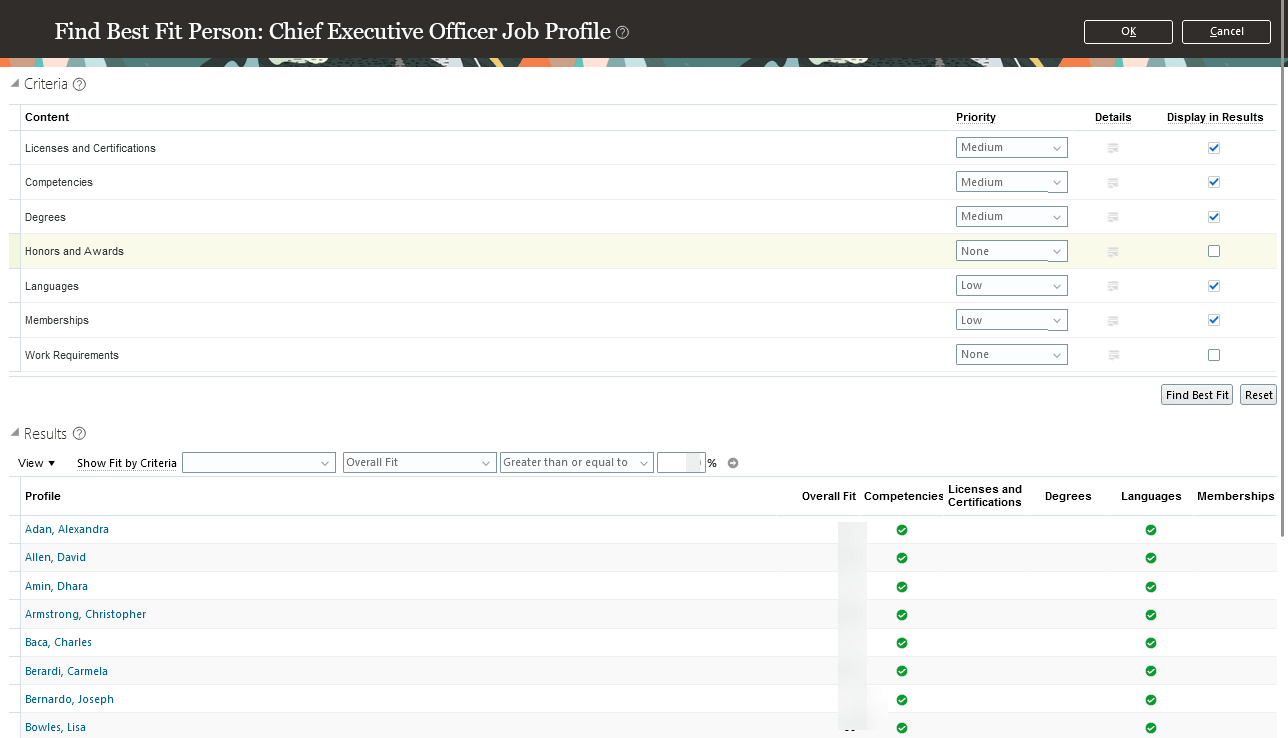Open Priority dropdown for Languages
The height and width of the screenshot is (738, 1288).
coord(1012,286)
